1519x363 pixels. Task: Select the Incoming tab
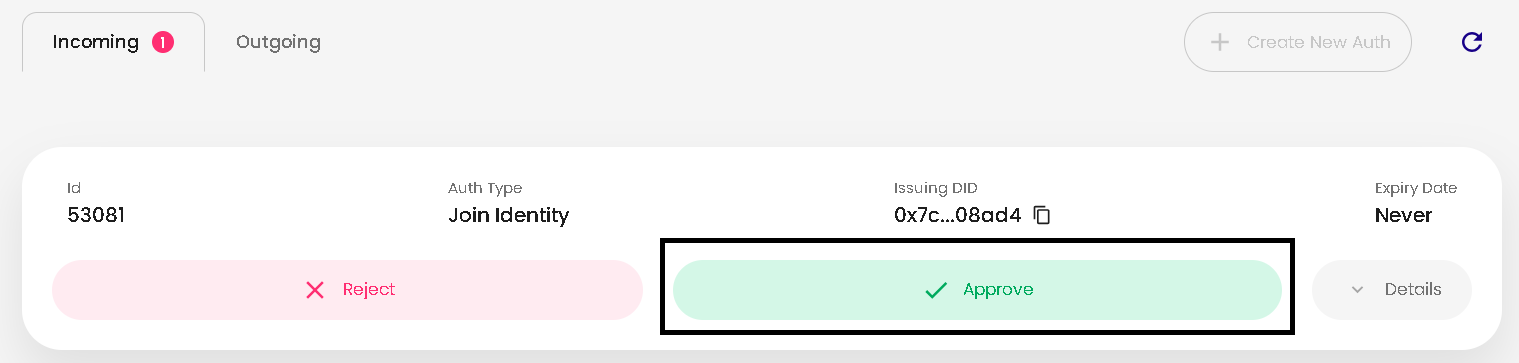tap(113, 42)
